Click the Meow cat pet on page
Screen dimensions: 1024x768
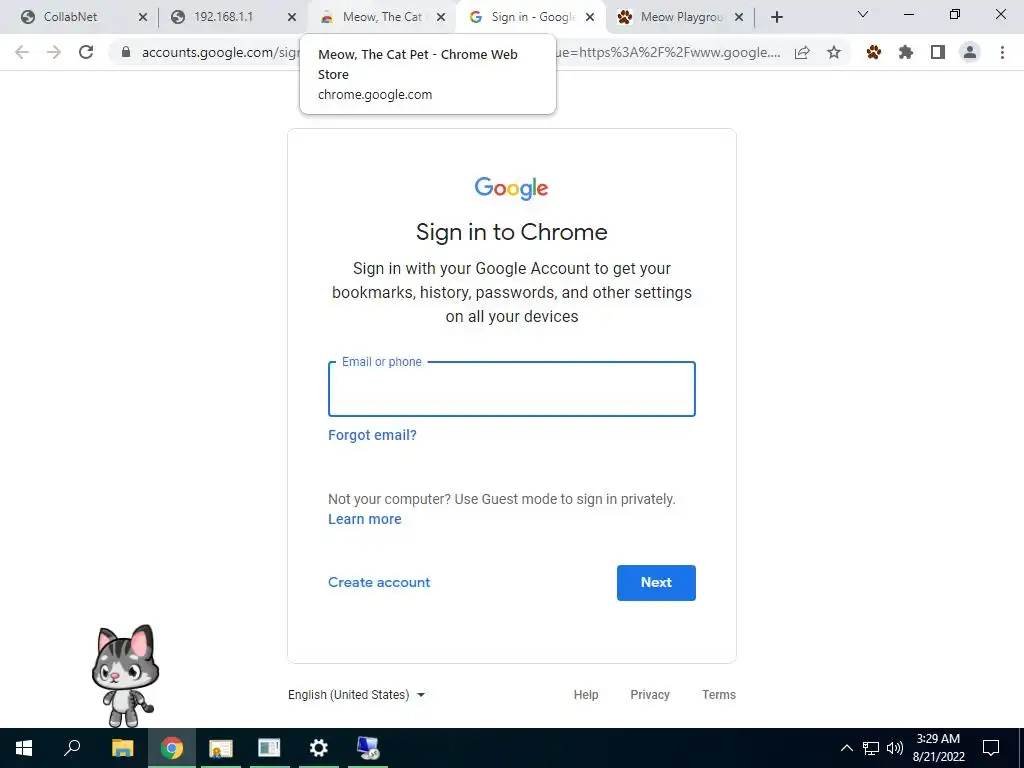tap(125, 675)
